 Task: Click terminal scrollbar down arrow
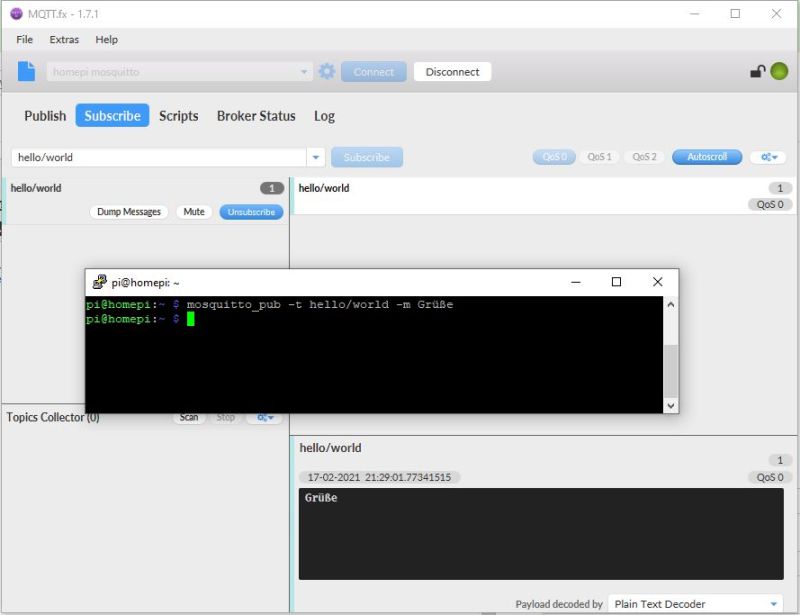(x=671, y=406)
